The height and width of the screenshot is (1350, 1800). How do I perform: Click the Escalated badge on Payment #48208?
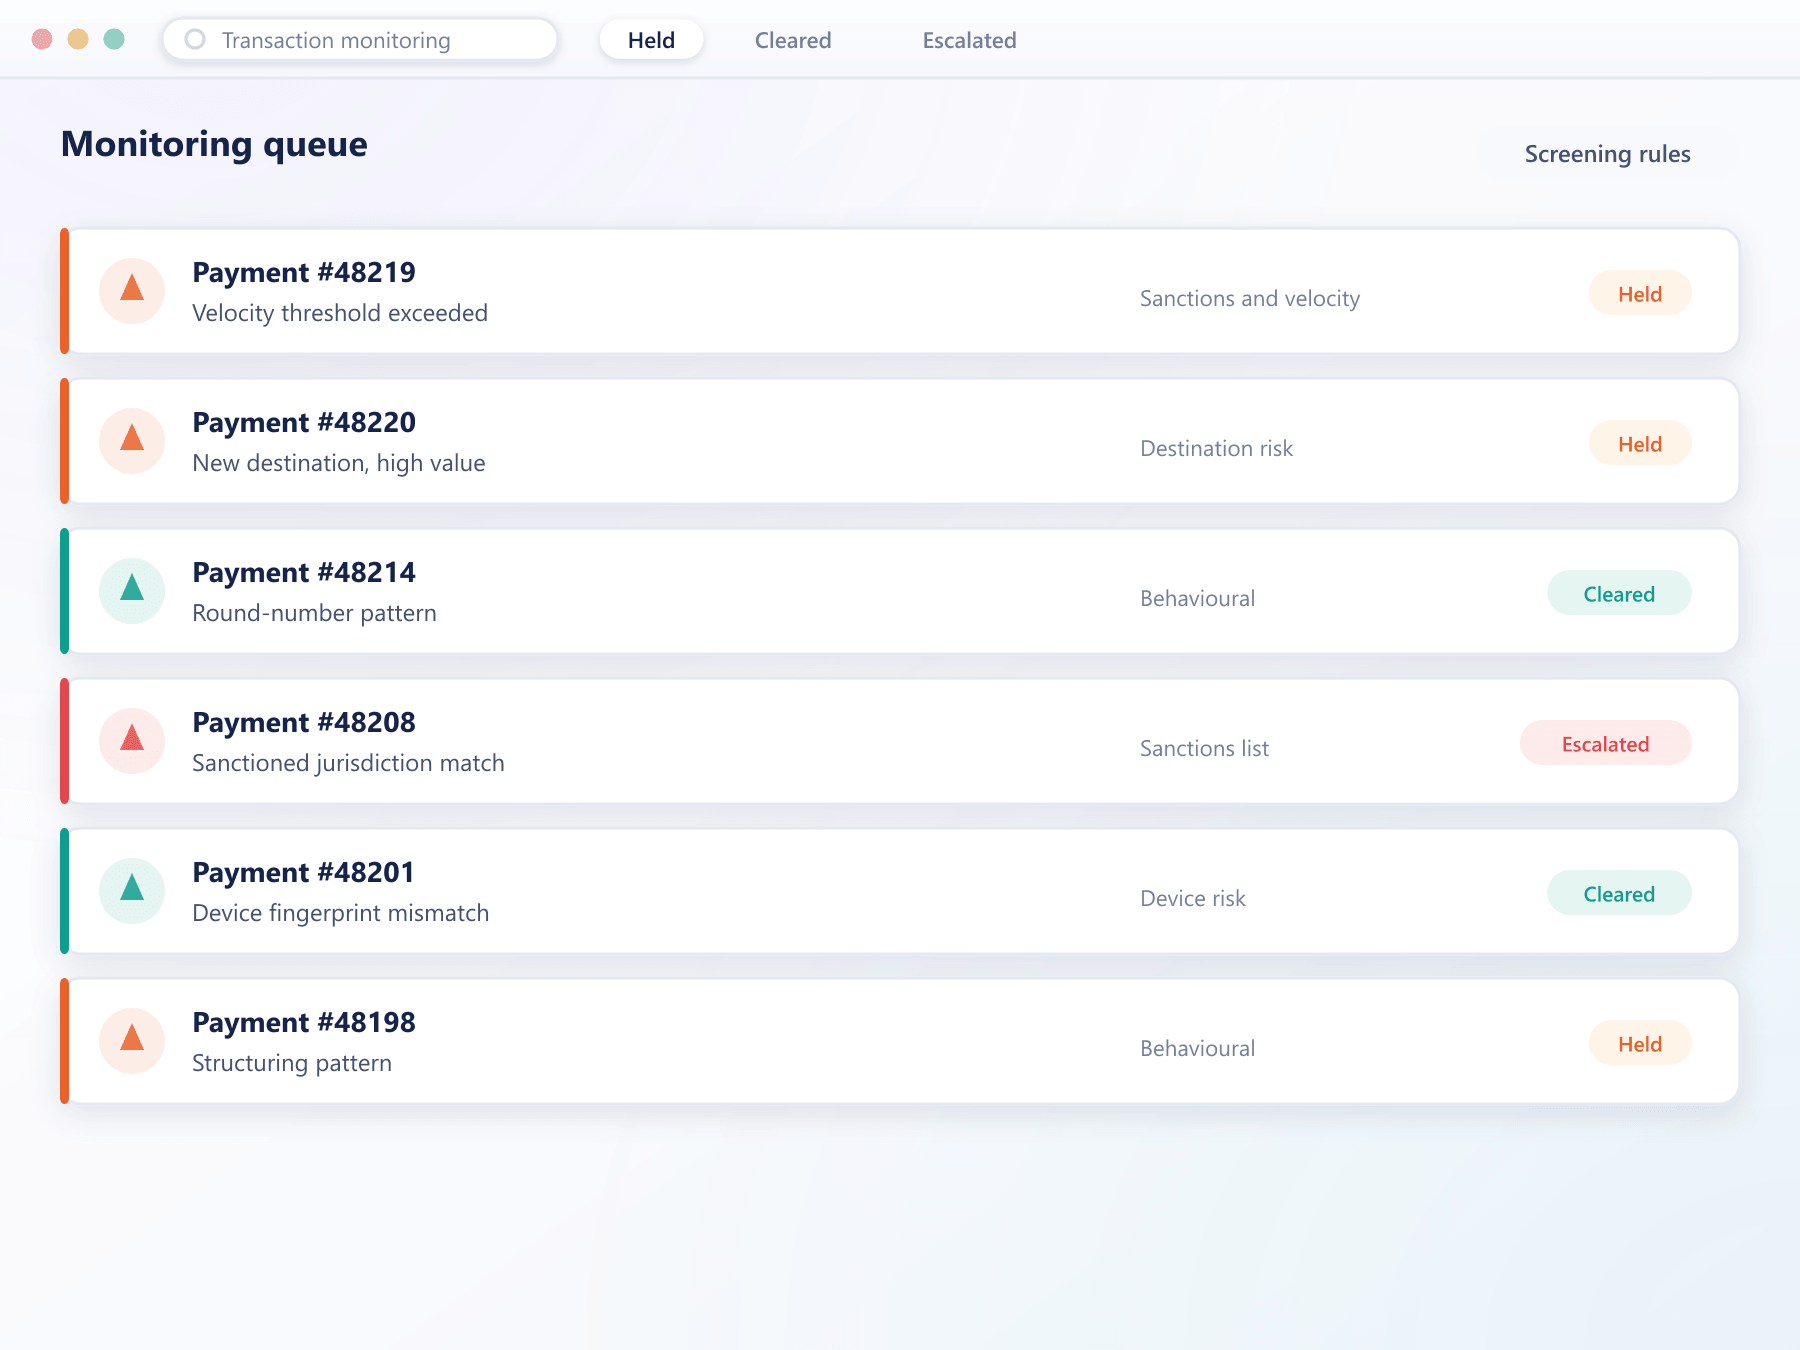[x=1605, y=744]
